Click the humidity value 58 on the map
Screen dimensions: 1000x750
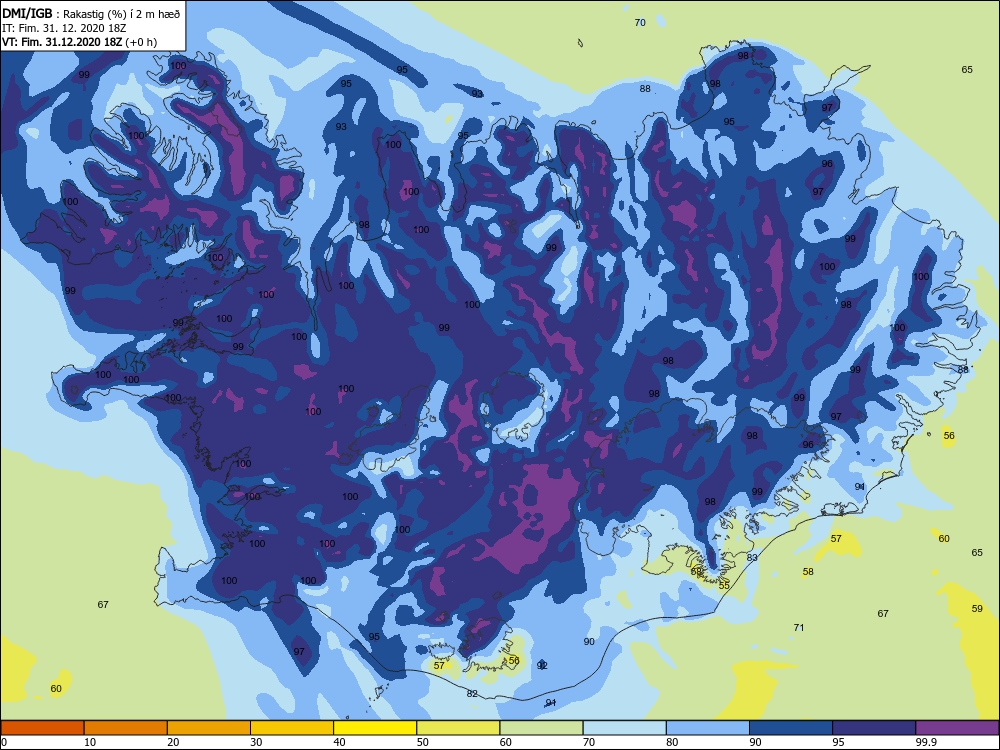click(808, 571)
